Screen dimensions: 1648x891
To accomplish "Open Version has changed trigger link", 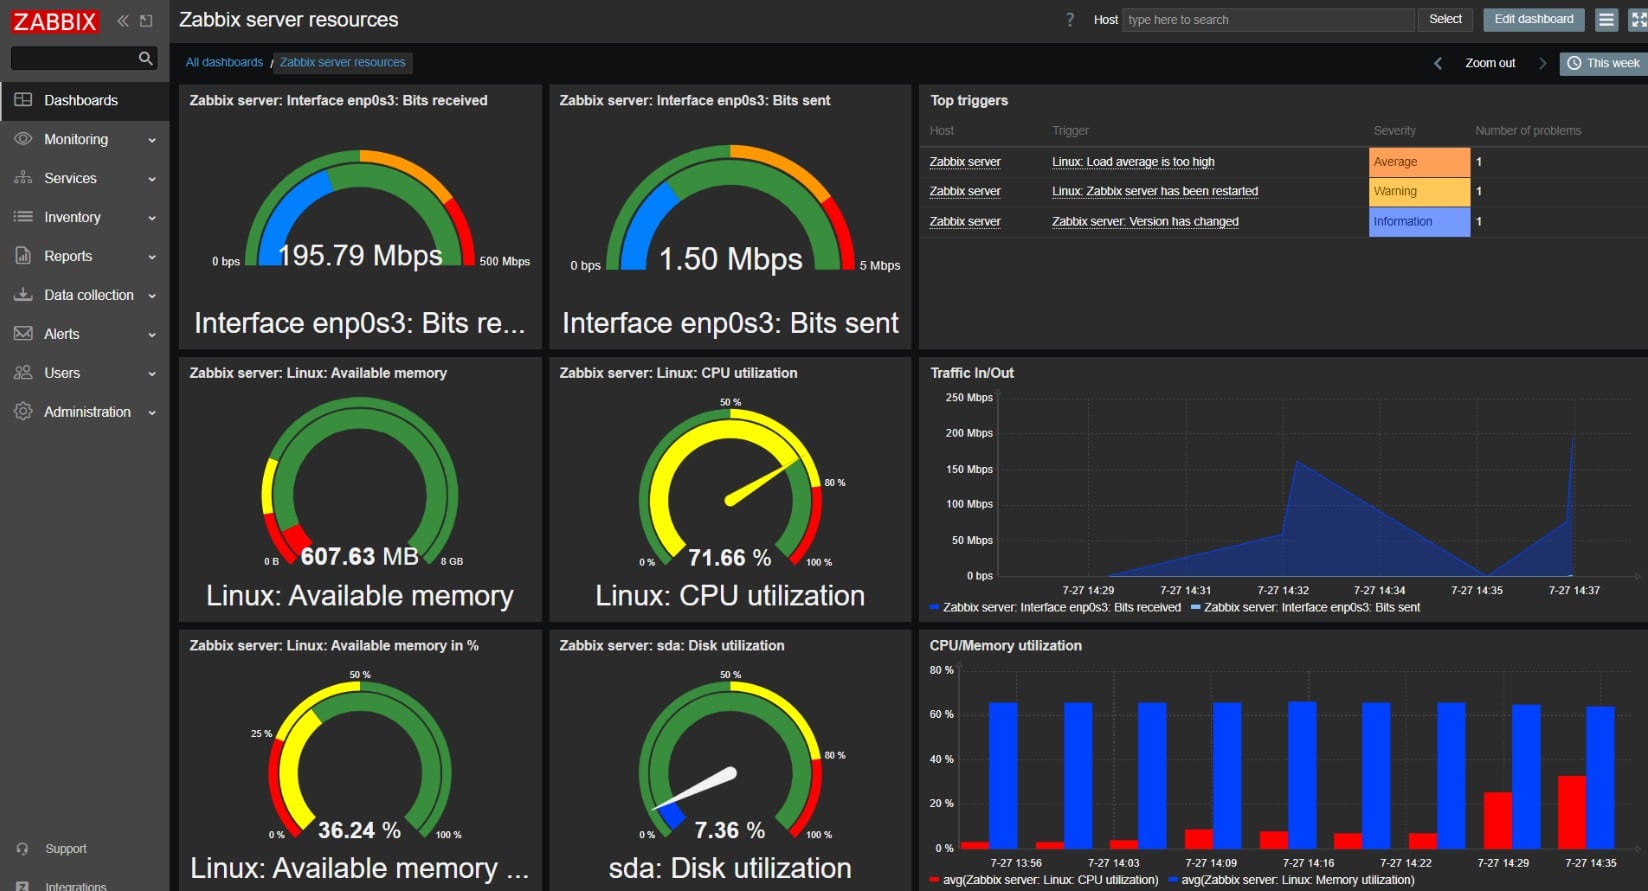I will pos(1145,222).
